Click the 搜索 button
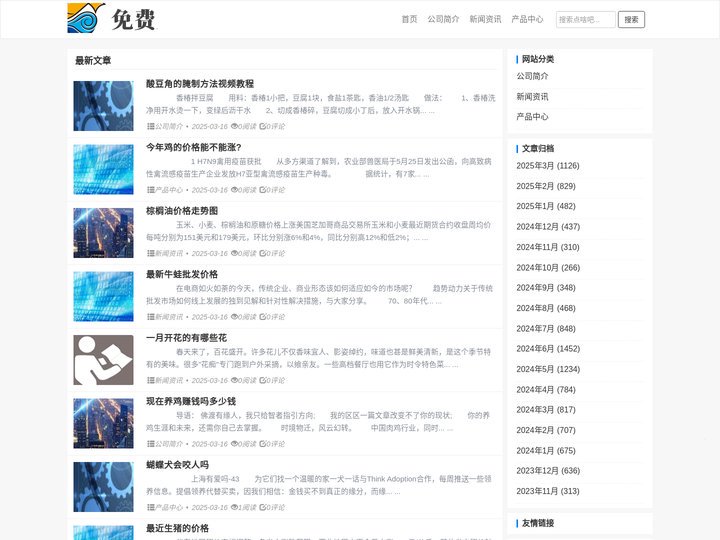The height and width of the screenshot is (540, 720). coord(631,20)
